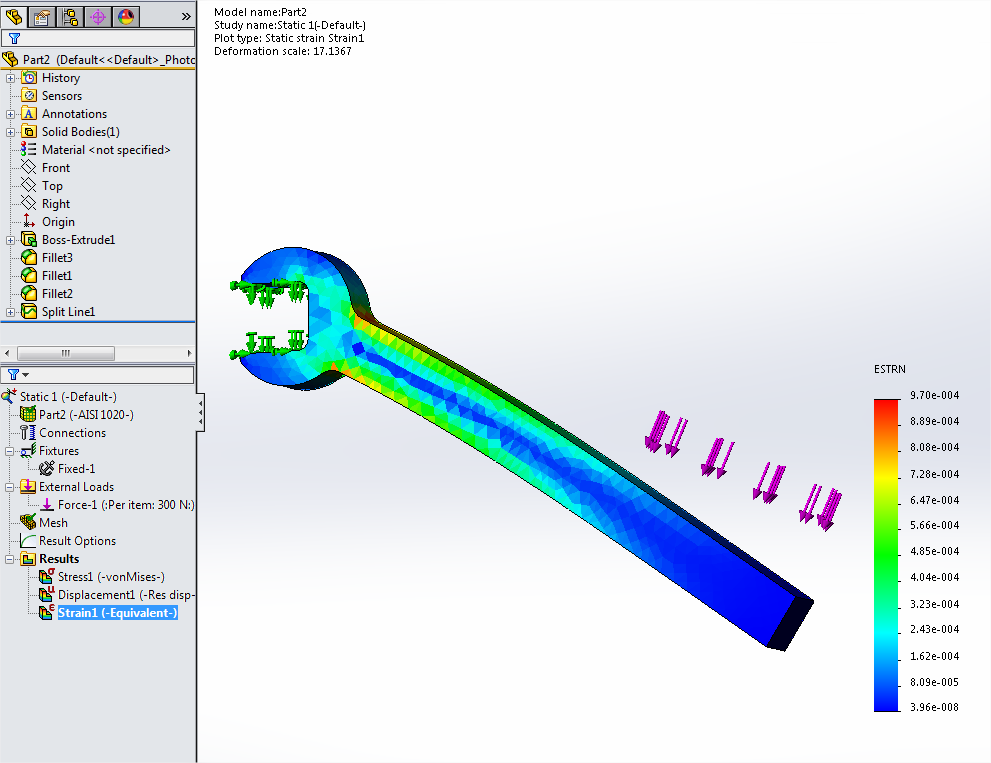Expand the Boss-Extrude1 feature
Viewport: 991px width, 763px height.
[x=11, y=240]
